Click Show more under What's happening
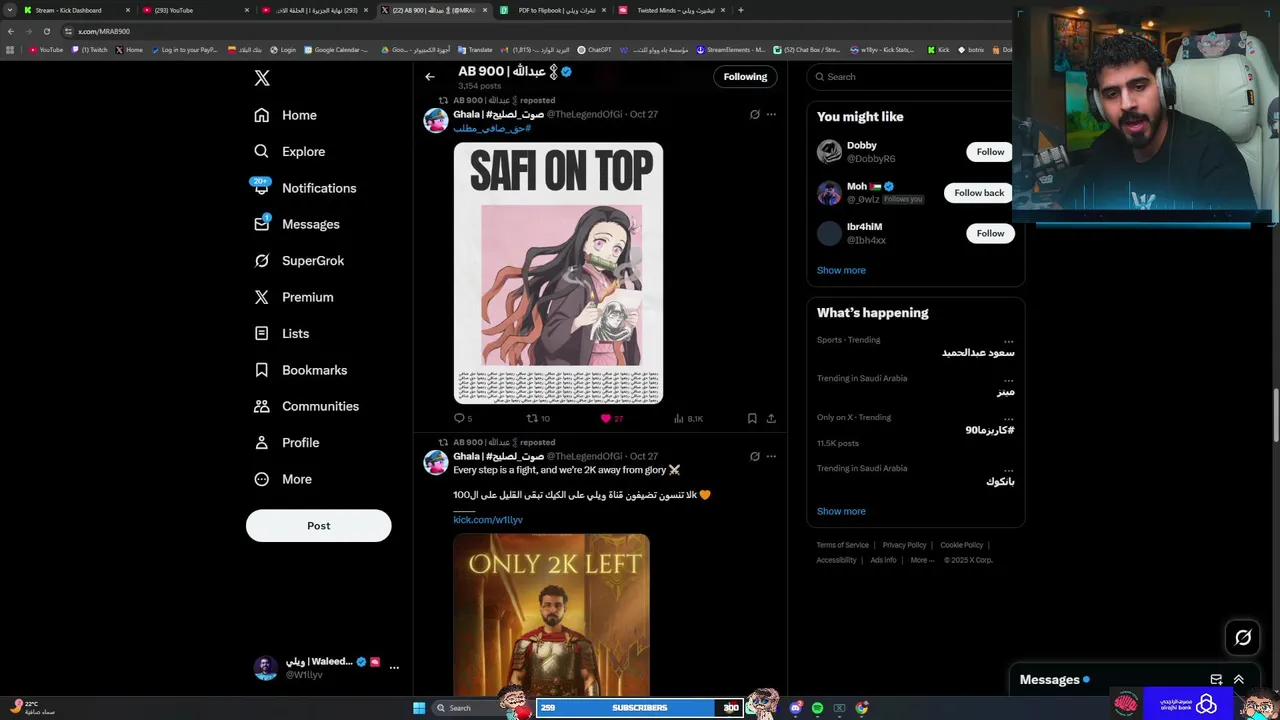The image size is (1280, 720). (x=841, y=511)
